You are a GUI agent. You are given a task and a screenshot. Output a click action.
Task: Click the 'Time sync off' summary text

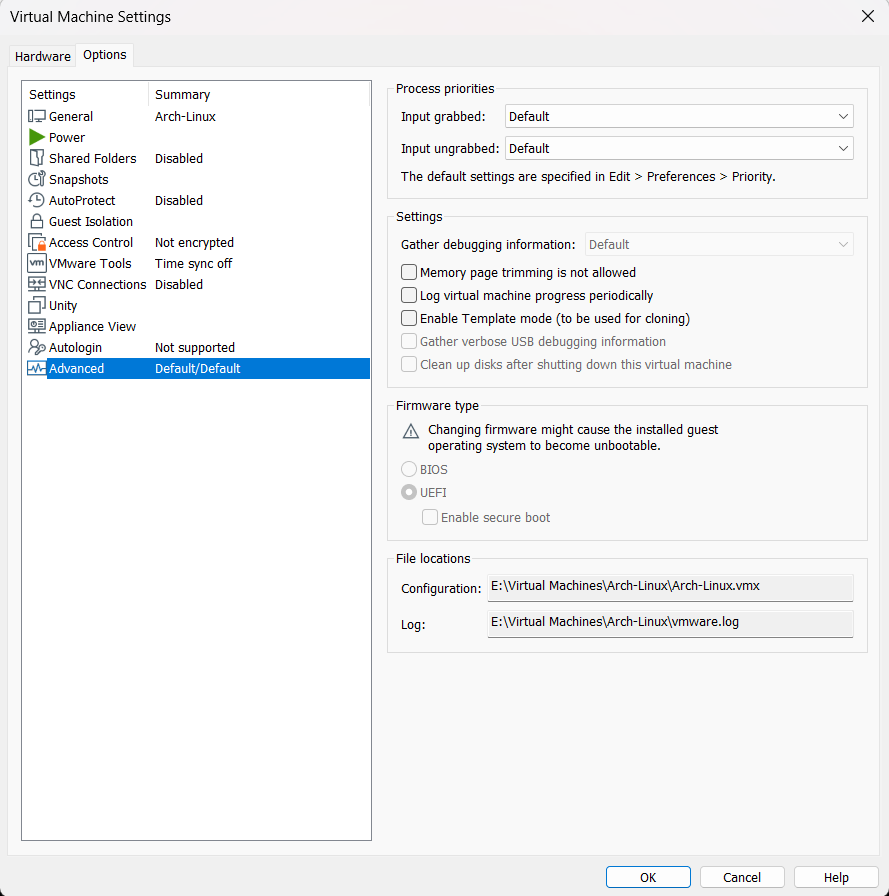pyautogui.click(x=193, y=263)
